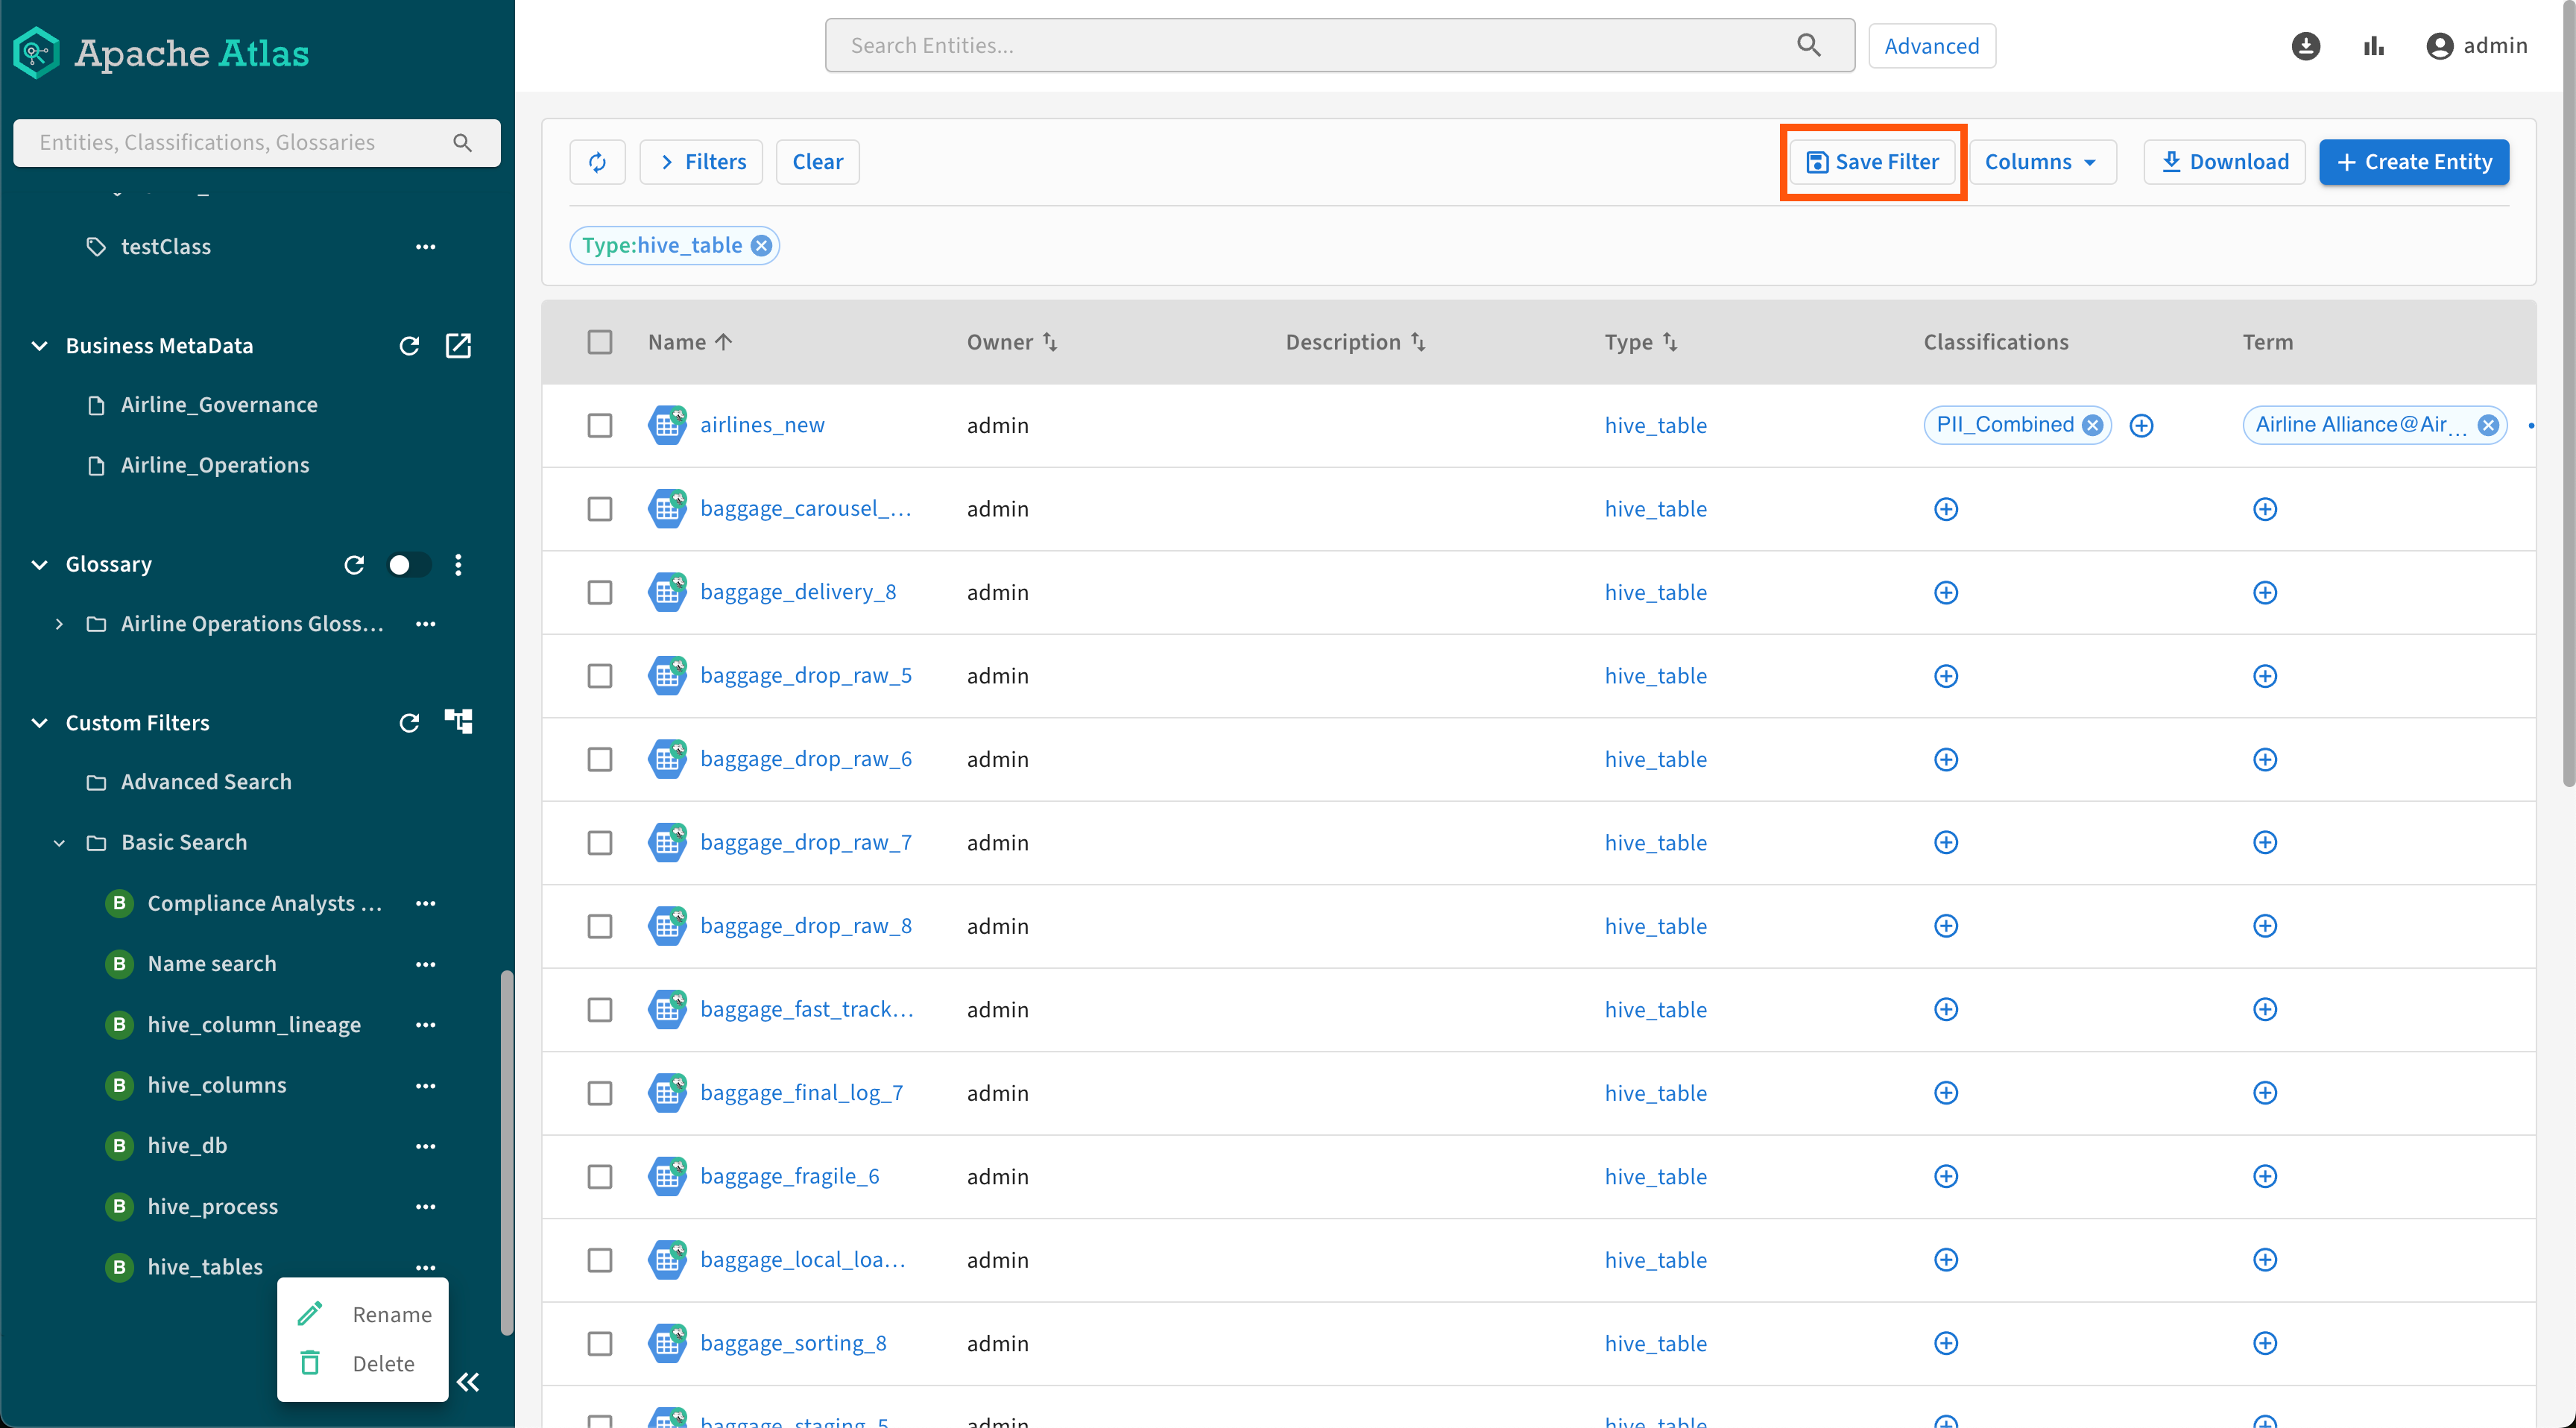Remove the PII_Combined classification tag

pyautogui.click(x=2092, y=425)
